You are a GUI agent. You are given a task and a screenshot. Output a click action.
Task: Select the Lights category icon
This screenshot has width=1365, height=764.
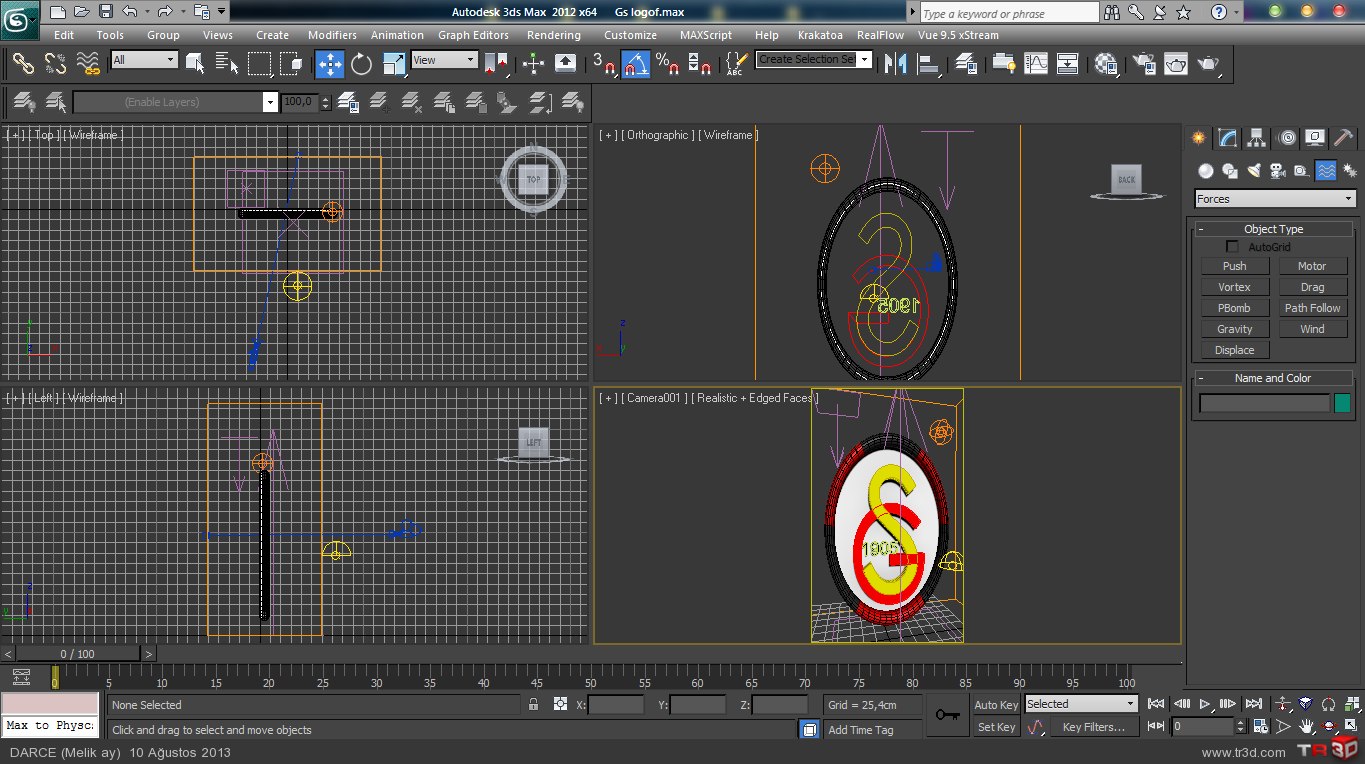coord(1254,171)
